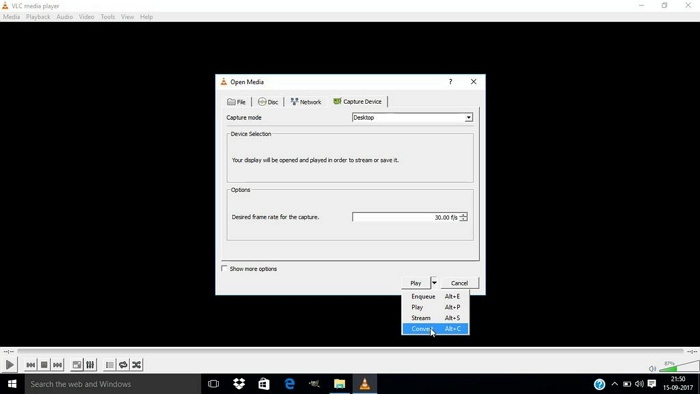Switch to the Disc tab

point(268,102)
